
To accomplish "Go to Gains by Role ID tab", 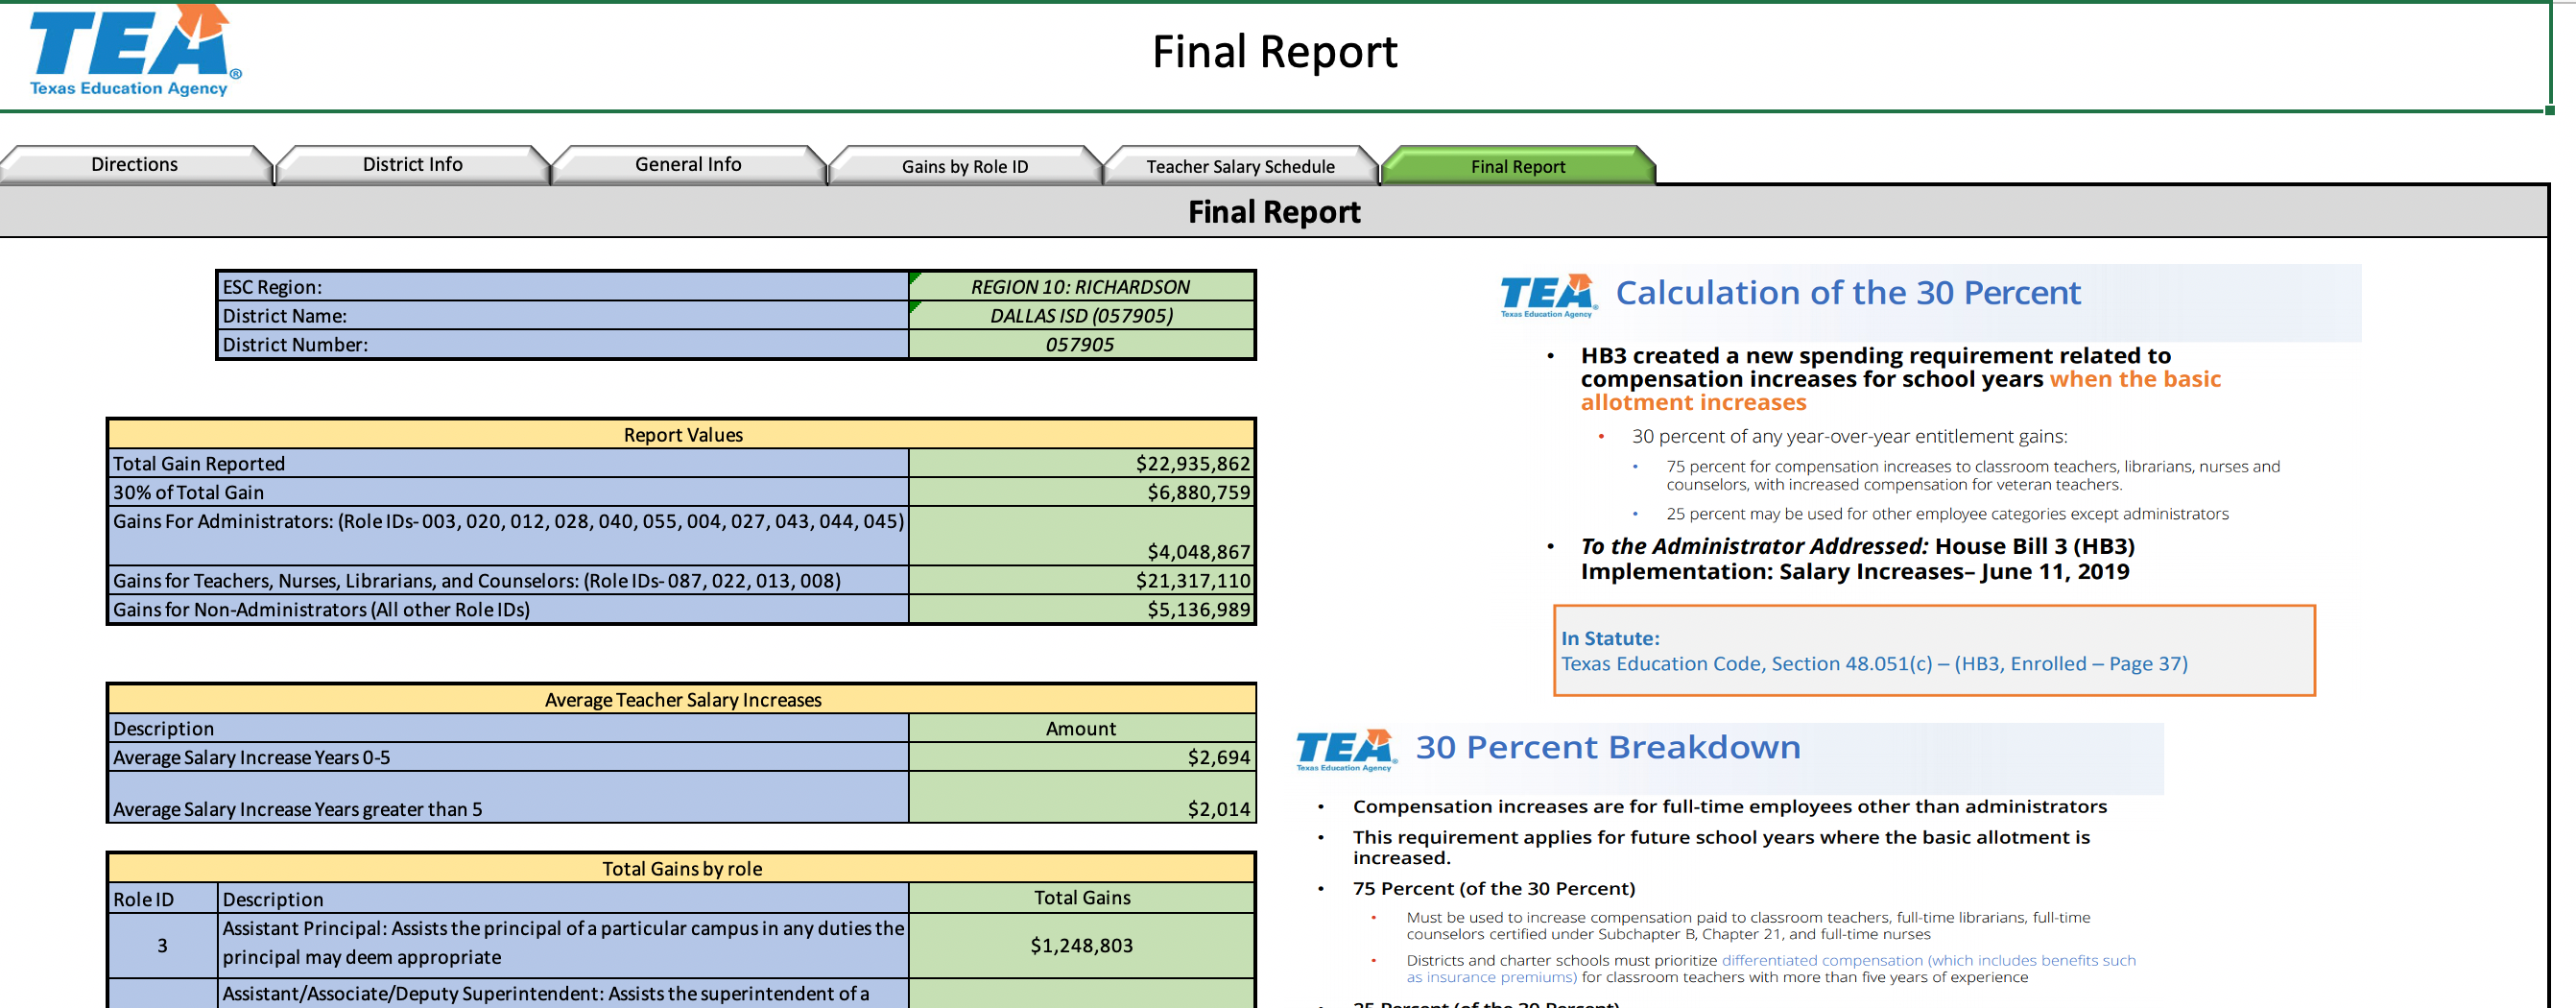I will tap(964, 166).
